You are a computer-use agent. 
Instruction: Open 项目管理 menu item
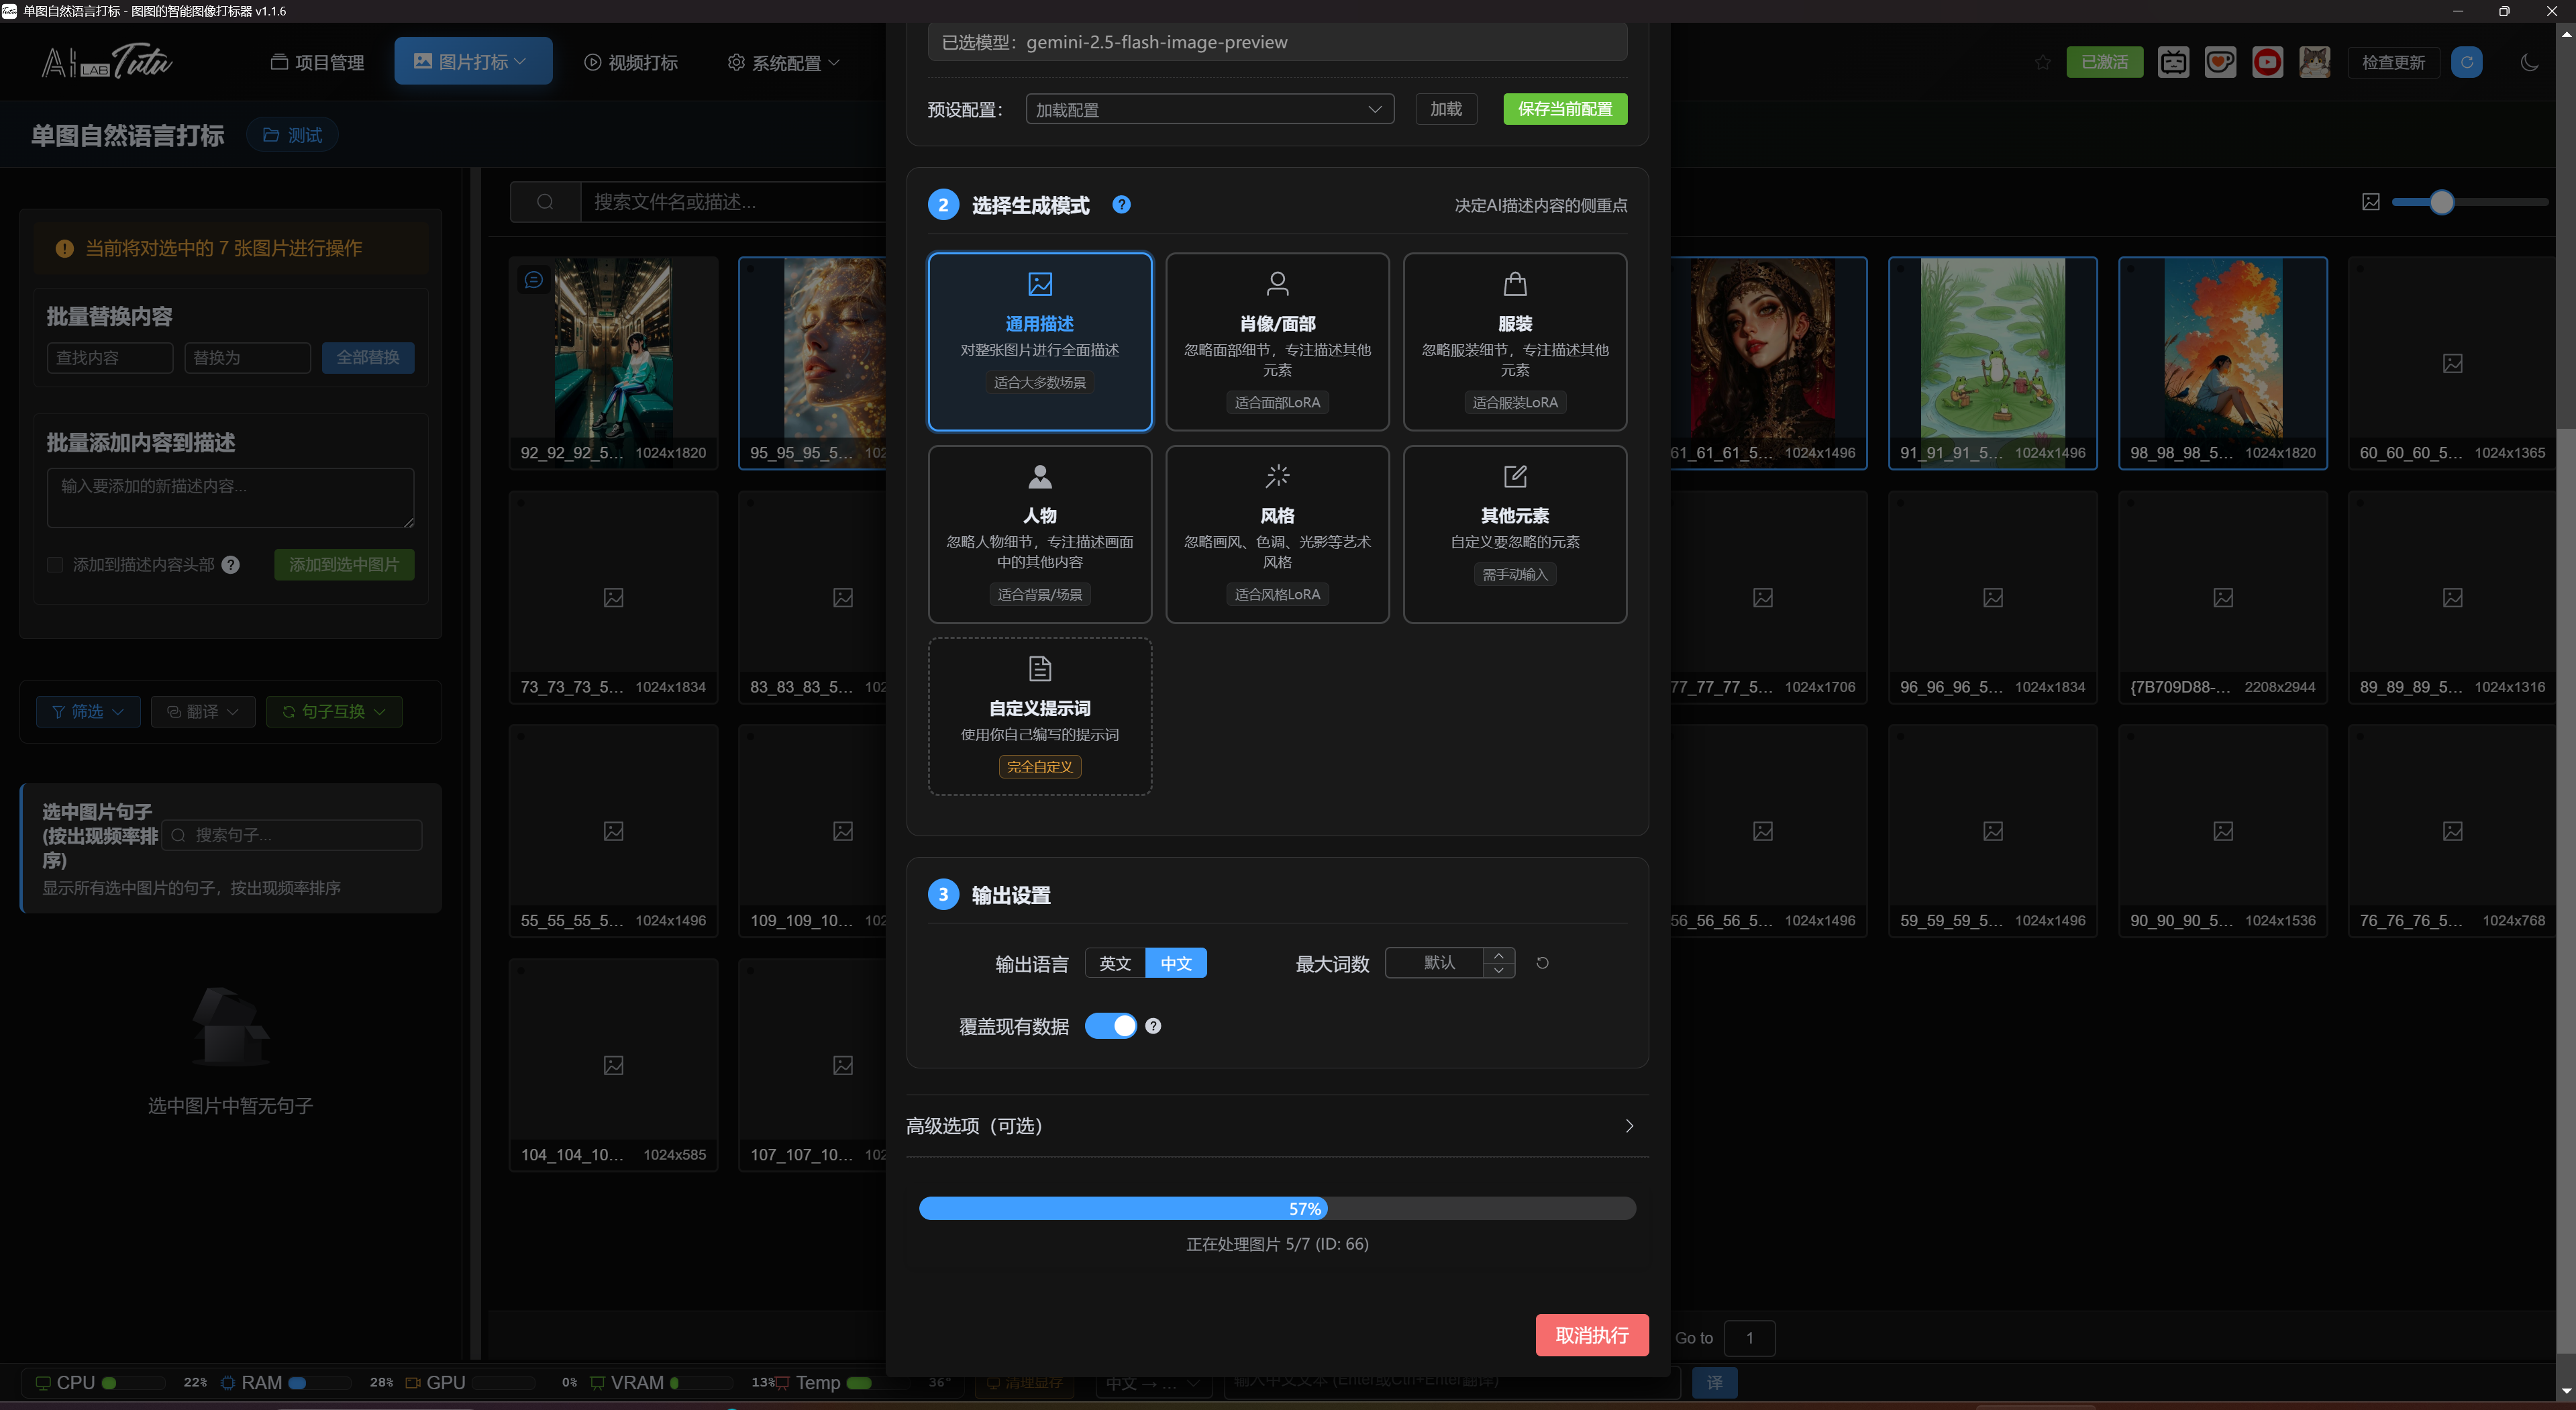click(x=318, y=62)
